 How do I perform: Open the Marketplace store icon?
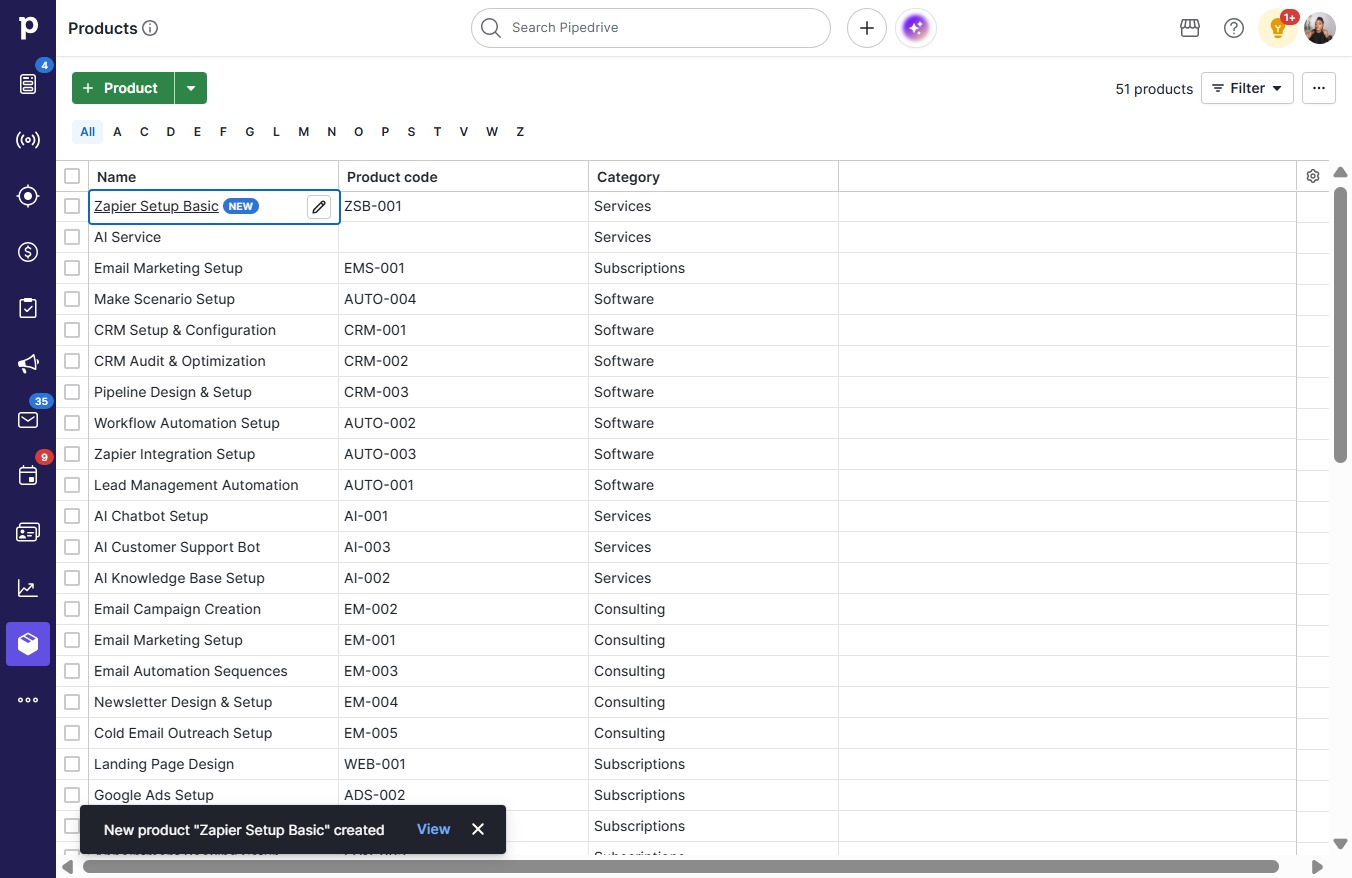[1190, 28]
